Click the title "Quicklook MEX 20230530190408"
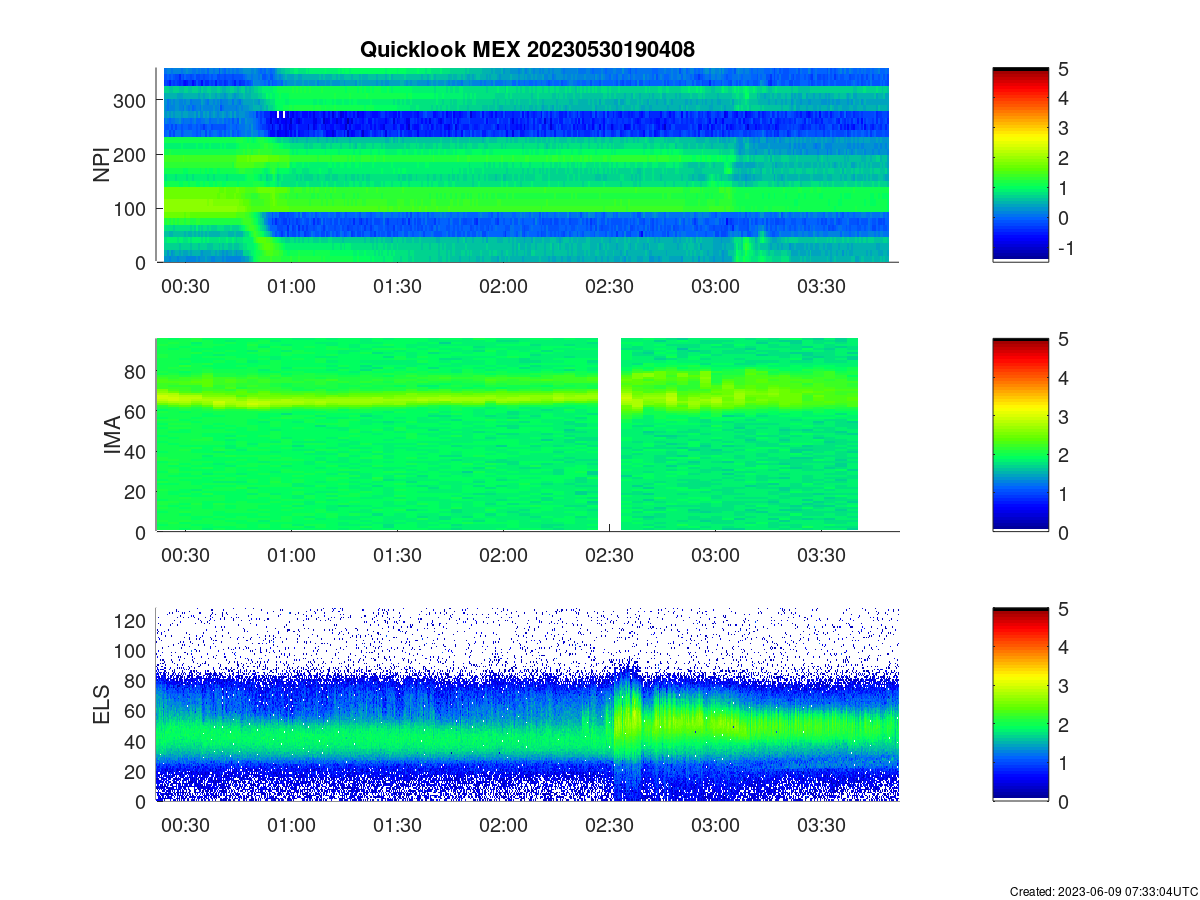 click(x=527, y=48)
